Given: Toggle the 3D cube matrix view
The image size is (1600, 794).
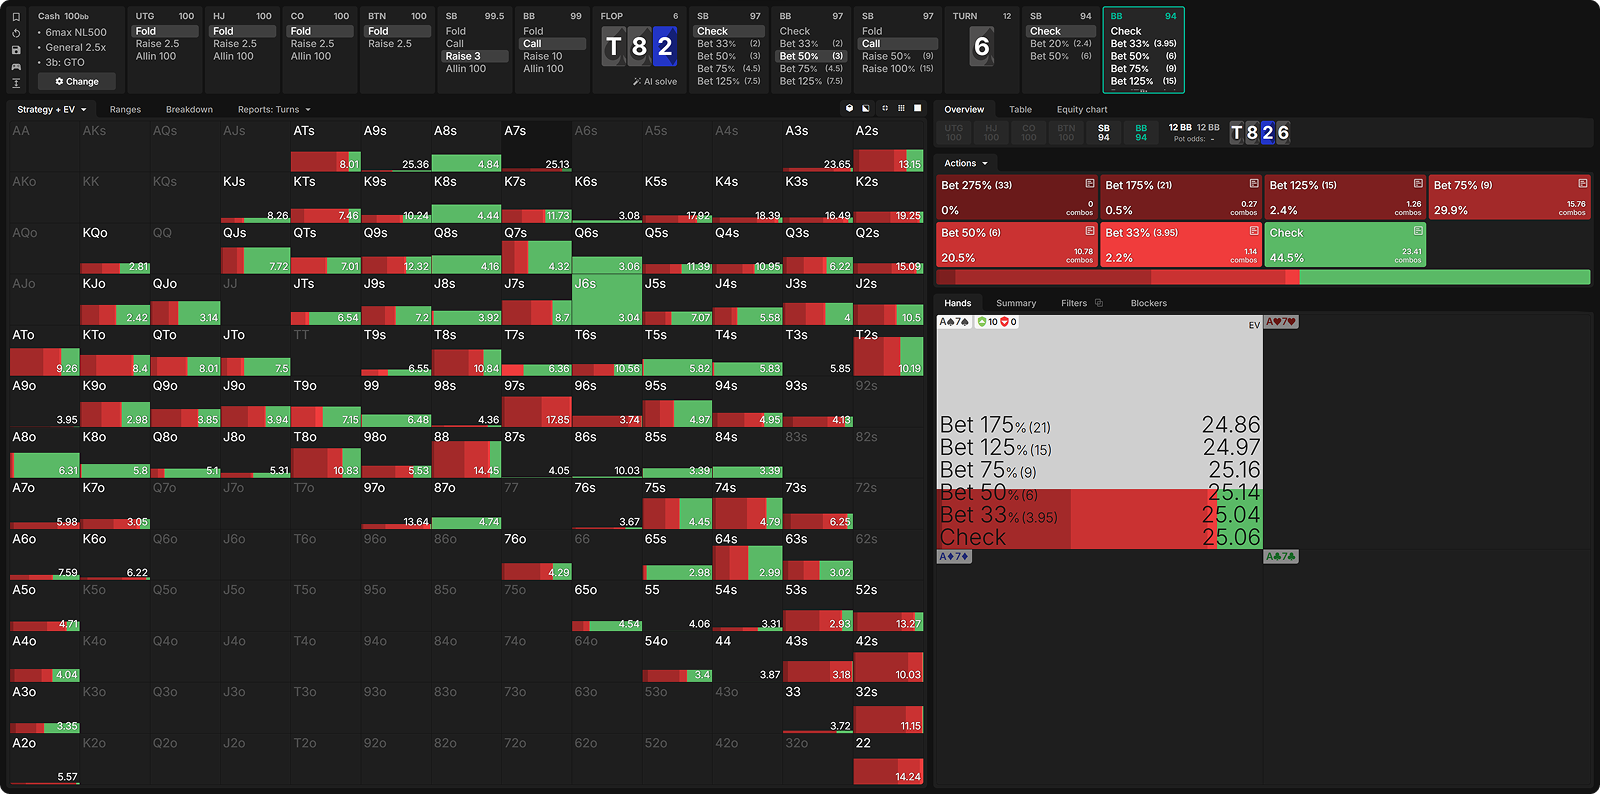Looking at the screenshot, I should (850, 108).
